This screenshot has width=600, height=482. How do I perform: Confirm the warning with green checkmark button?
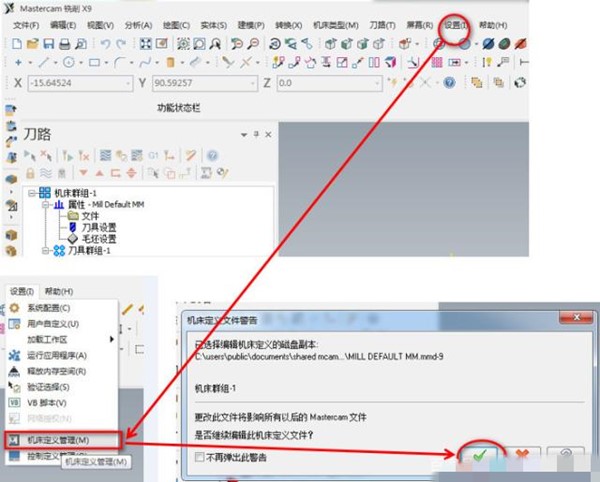480,455
